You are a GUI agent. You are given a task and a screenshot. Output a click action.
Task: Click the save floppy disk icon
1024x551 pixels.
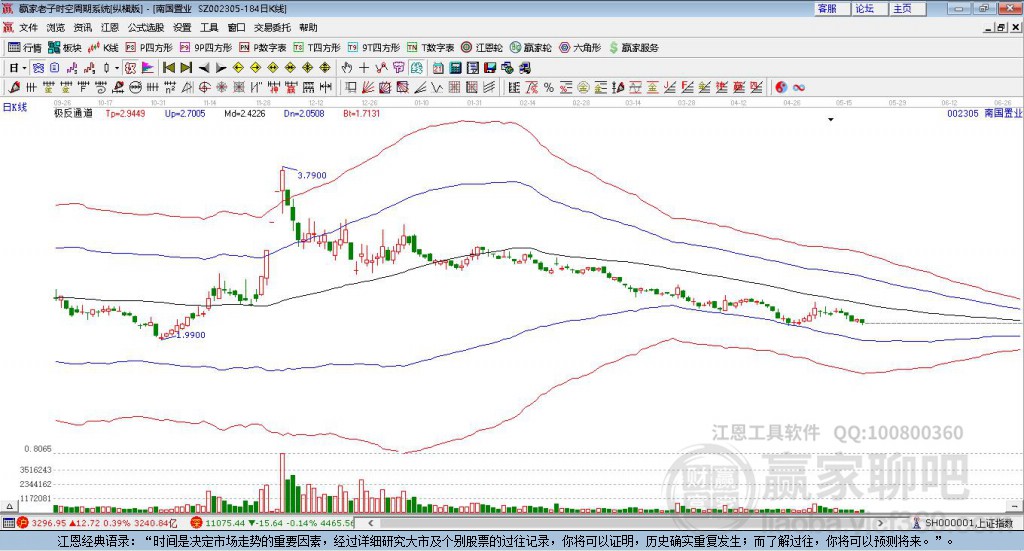pos(490,68)
